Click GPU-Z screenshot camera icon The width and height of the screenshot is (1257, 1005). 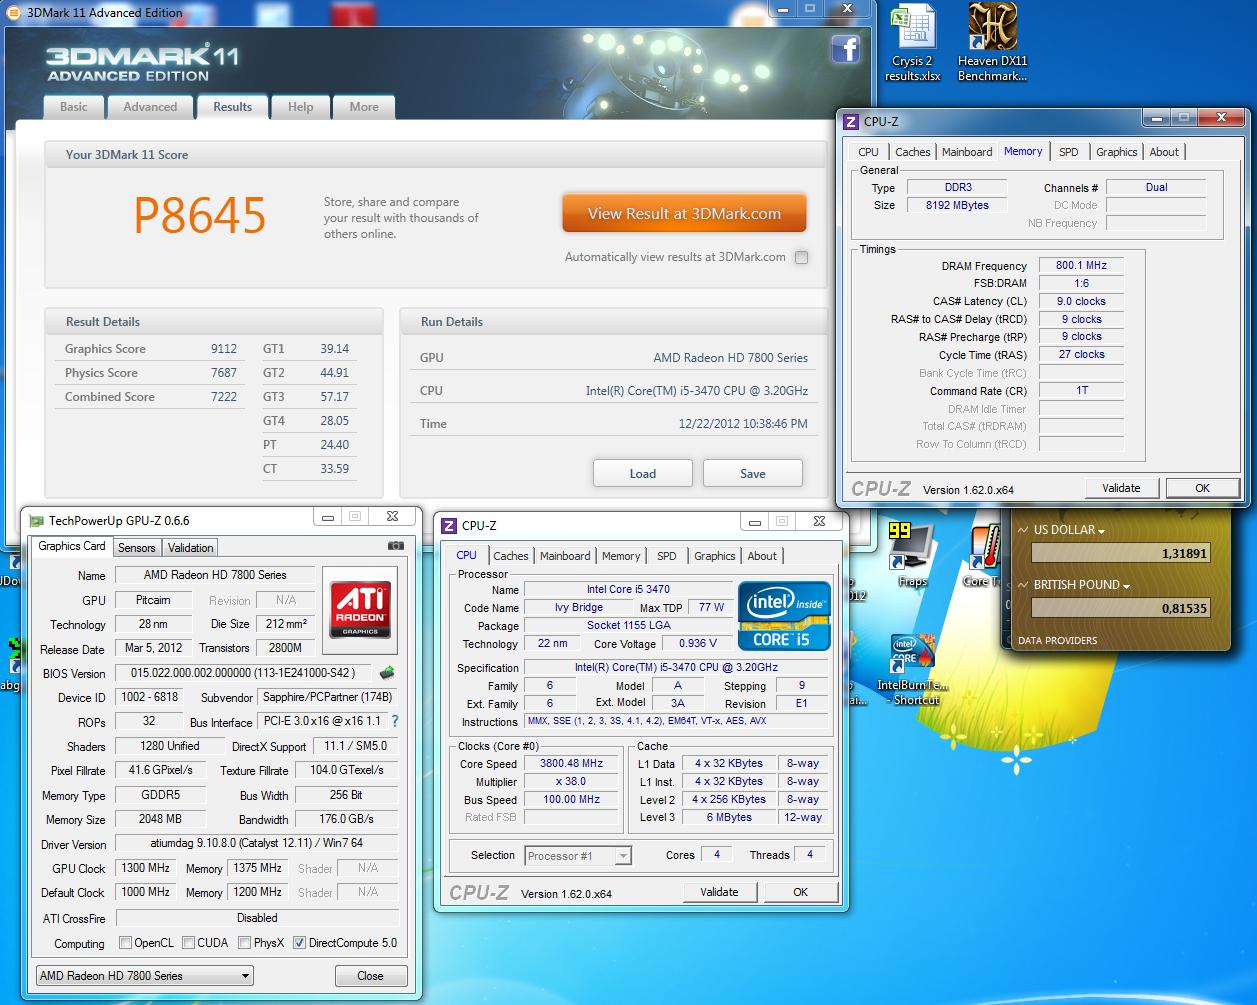pos(395,546)
